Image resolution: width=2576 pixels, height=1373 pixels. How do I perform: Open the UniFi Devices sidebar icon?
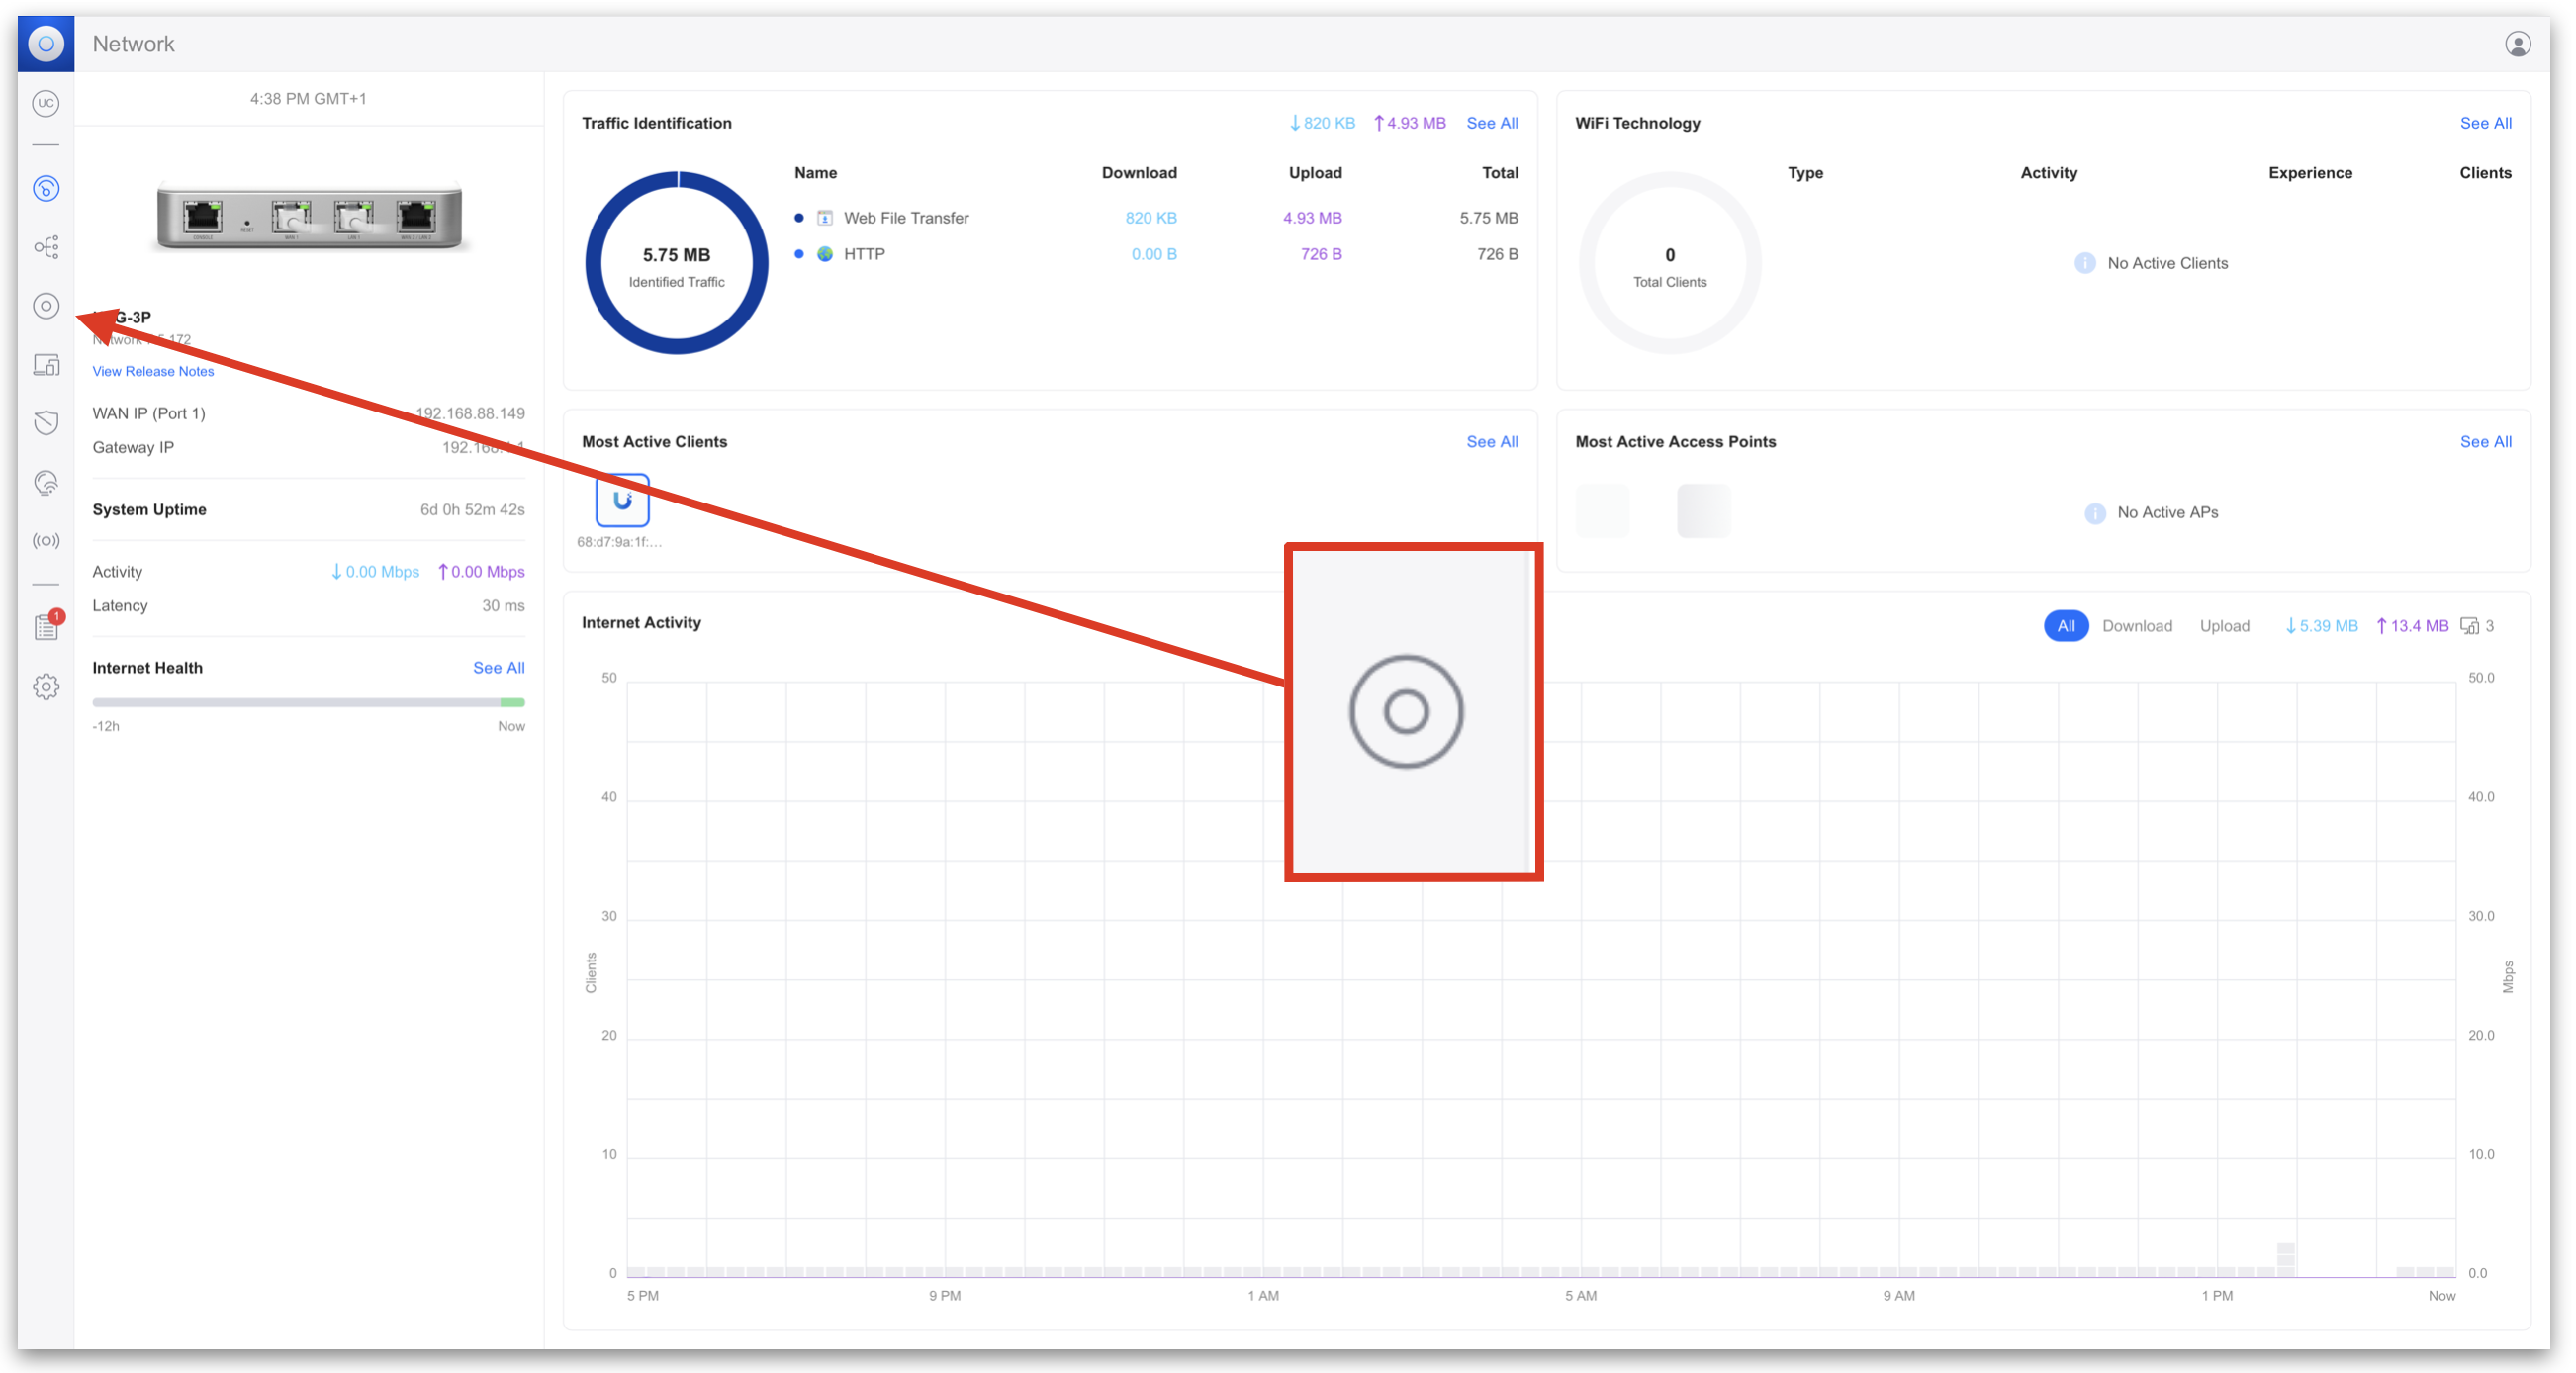[46, 306]
